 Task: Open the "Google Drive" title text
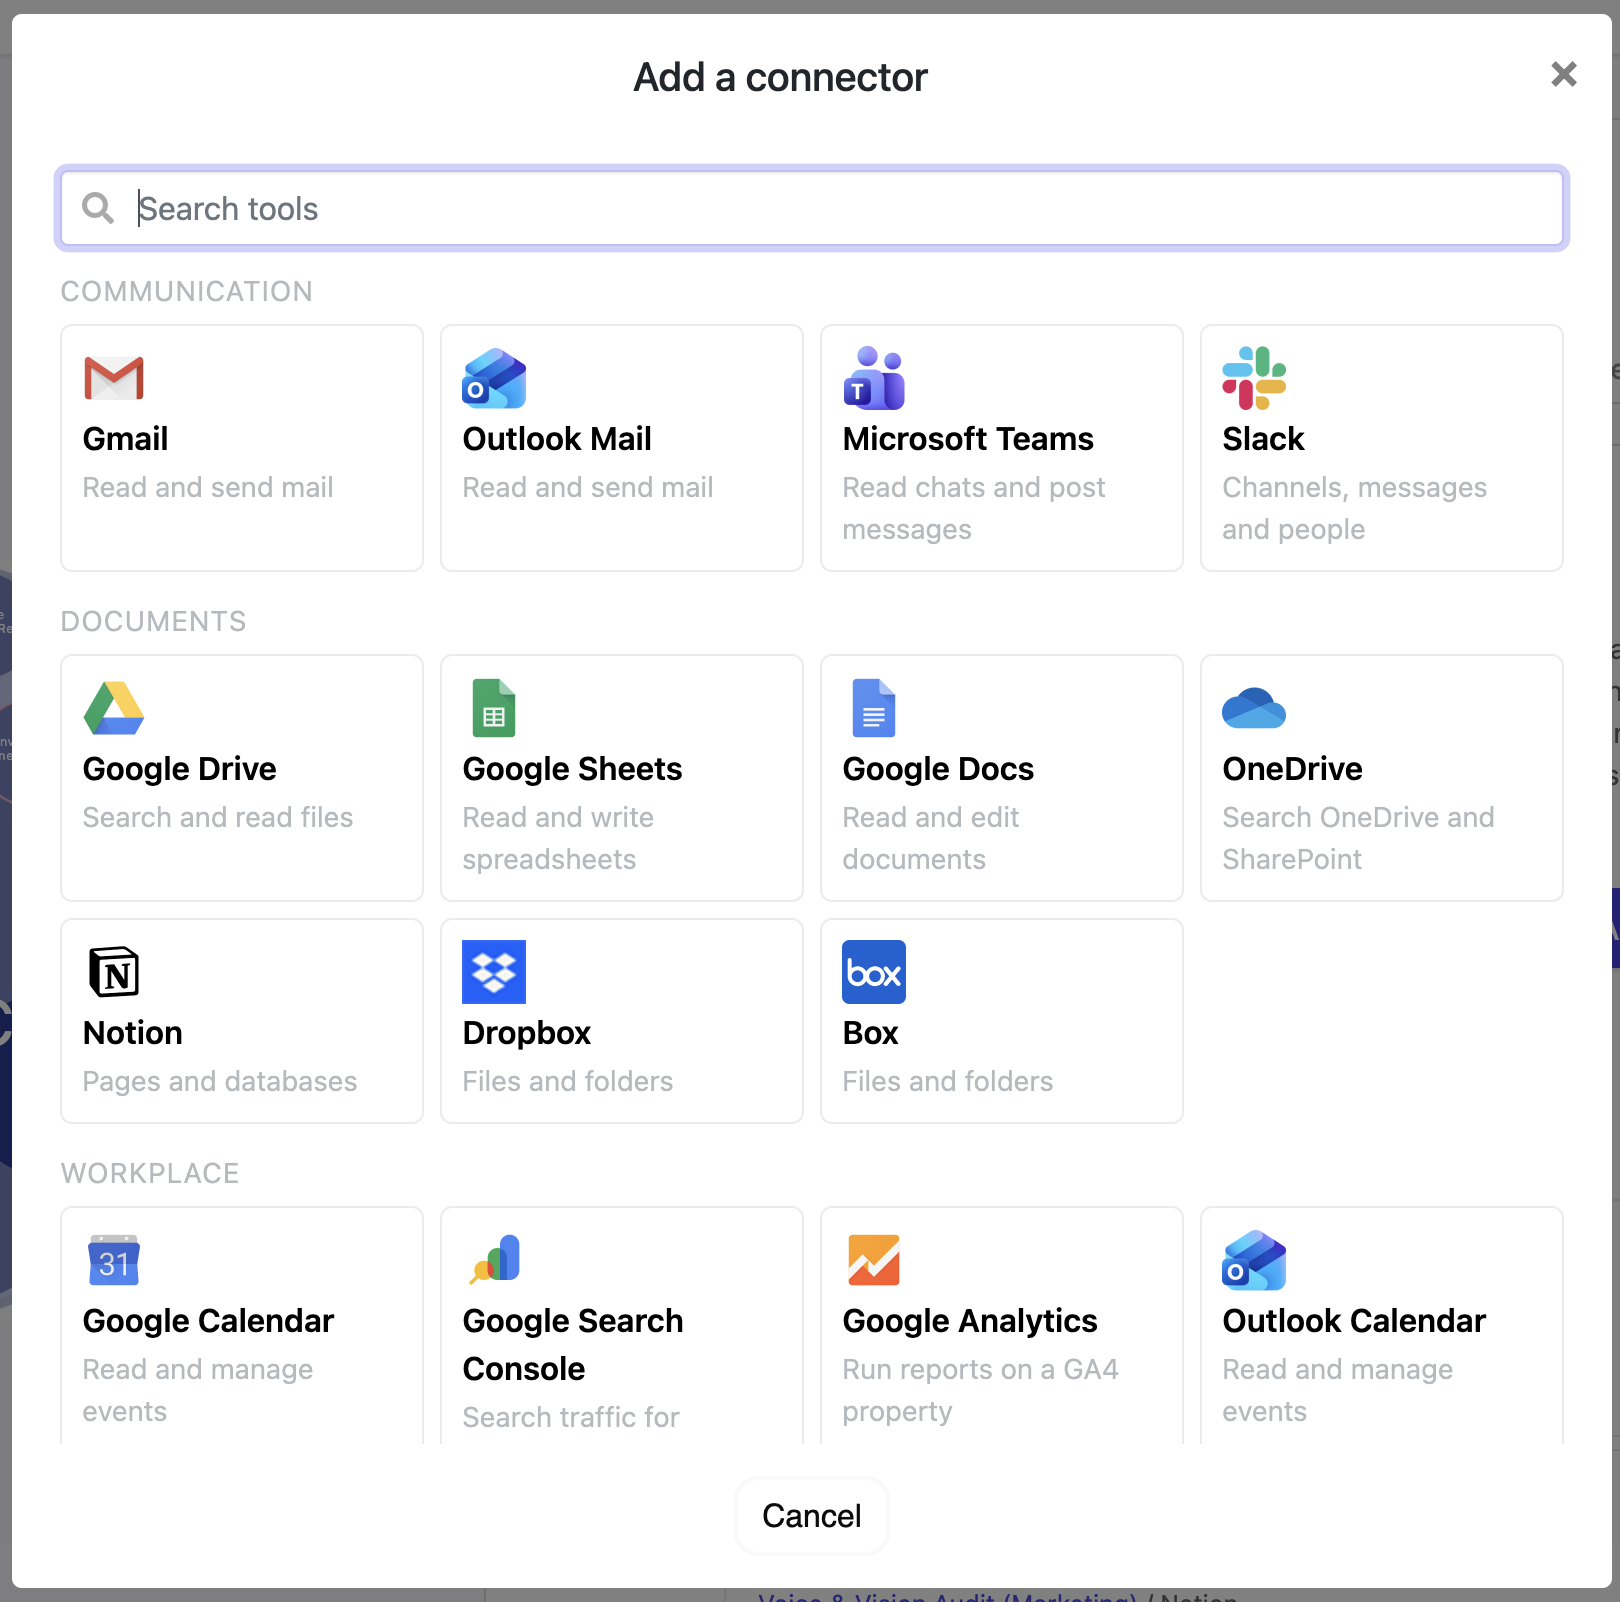point(180,769)
